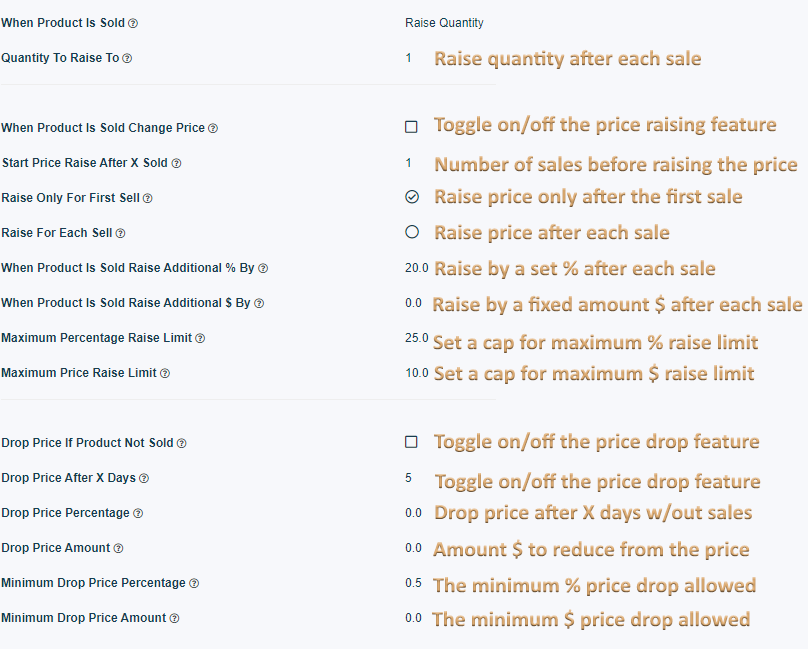Screen dimensions: 808x649
Task: Open help icon for Drop Price After X Days
Action: [144, 478]
